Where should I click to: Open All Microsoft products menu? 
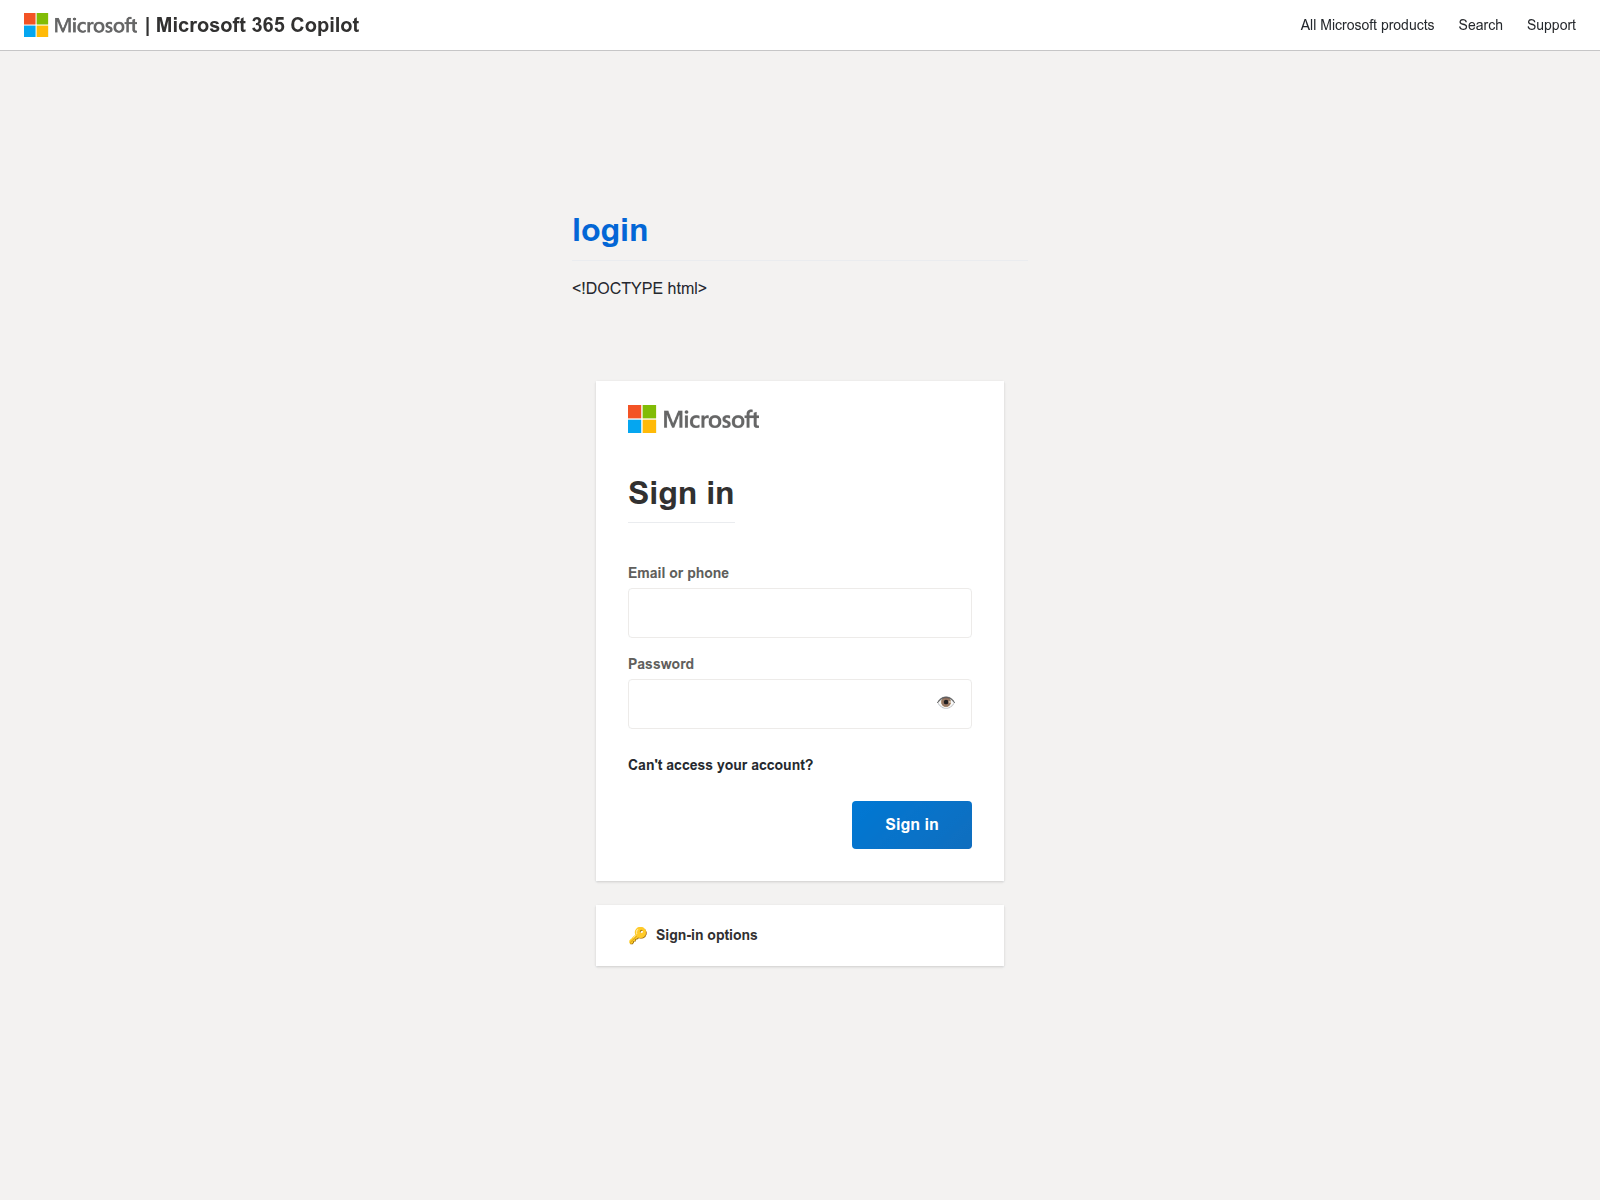1367,25
